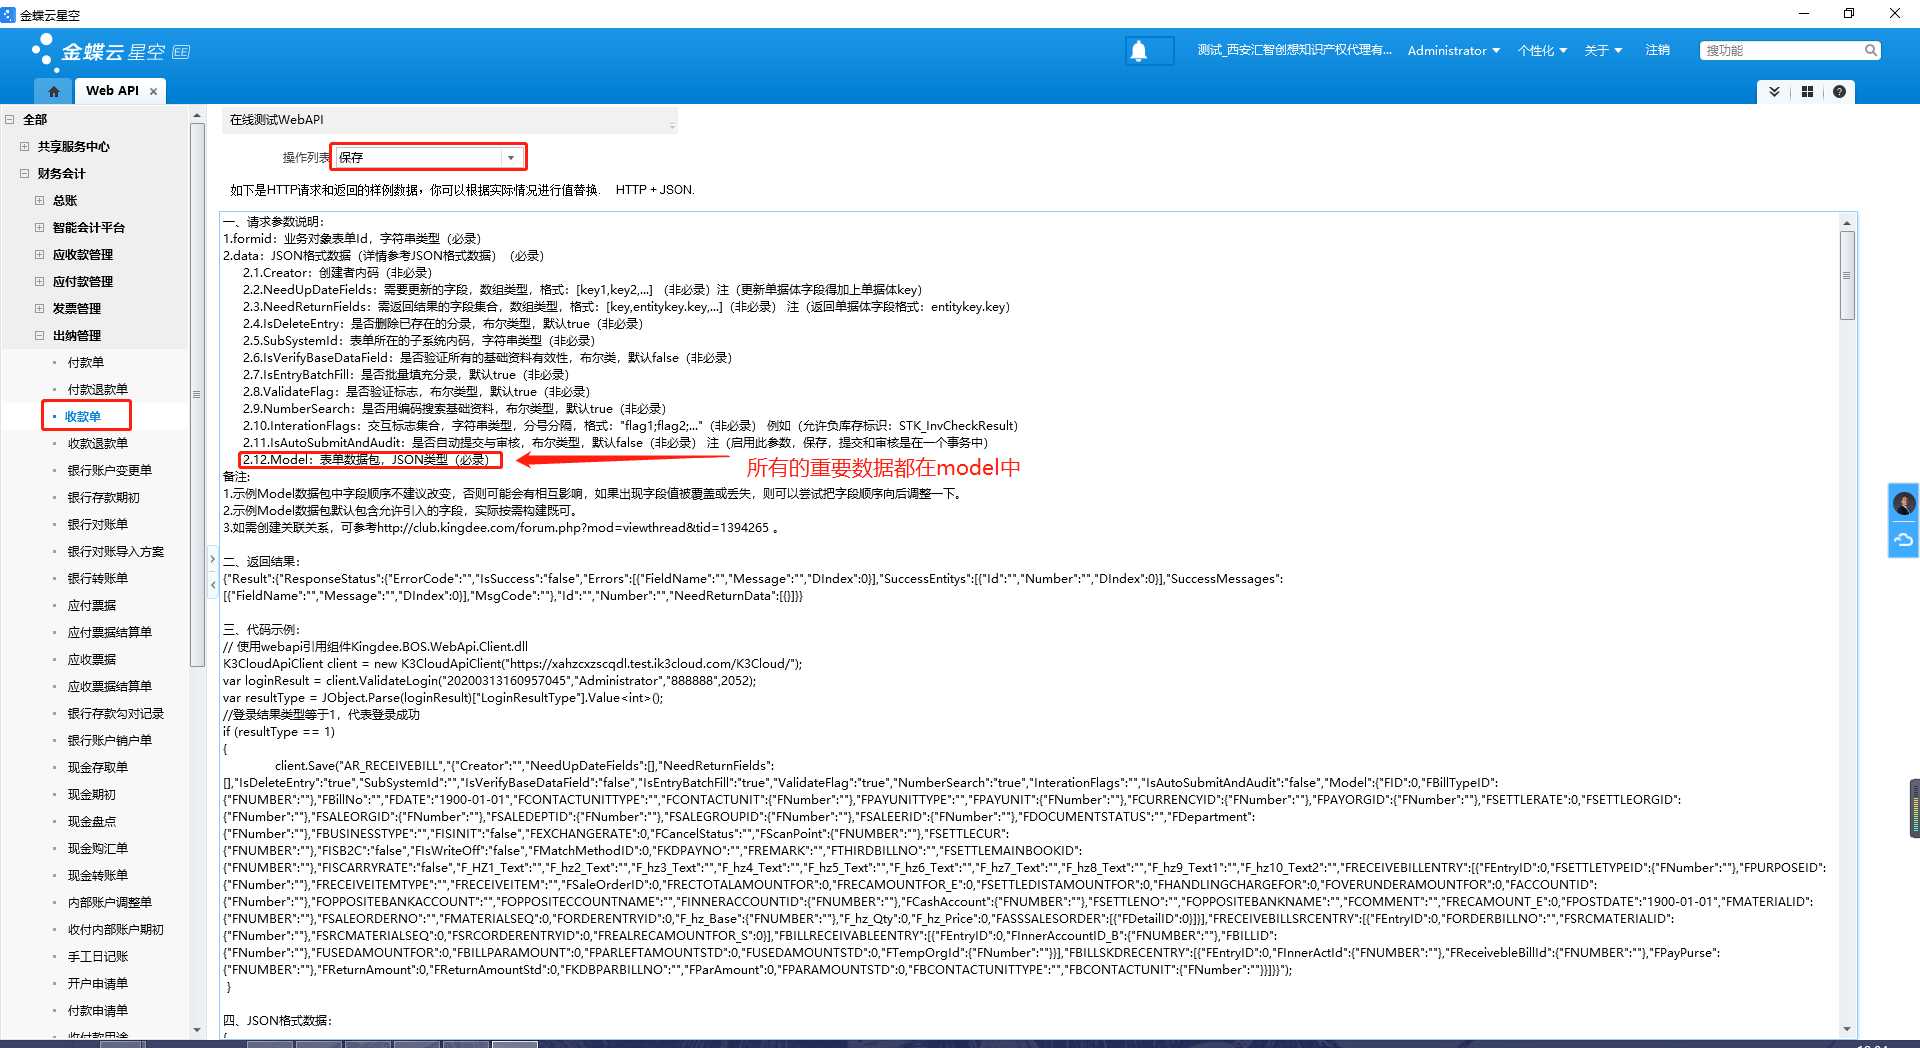Select 开户申请单 in the tree
This screenshot has height=1048, width=1920.
[97, 983]
